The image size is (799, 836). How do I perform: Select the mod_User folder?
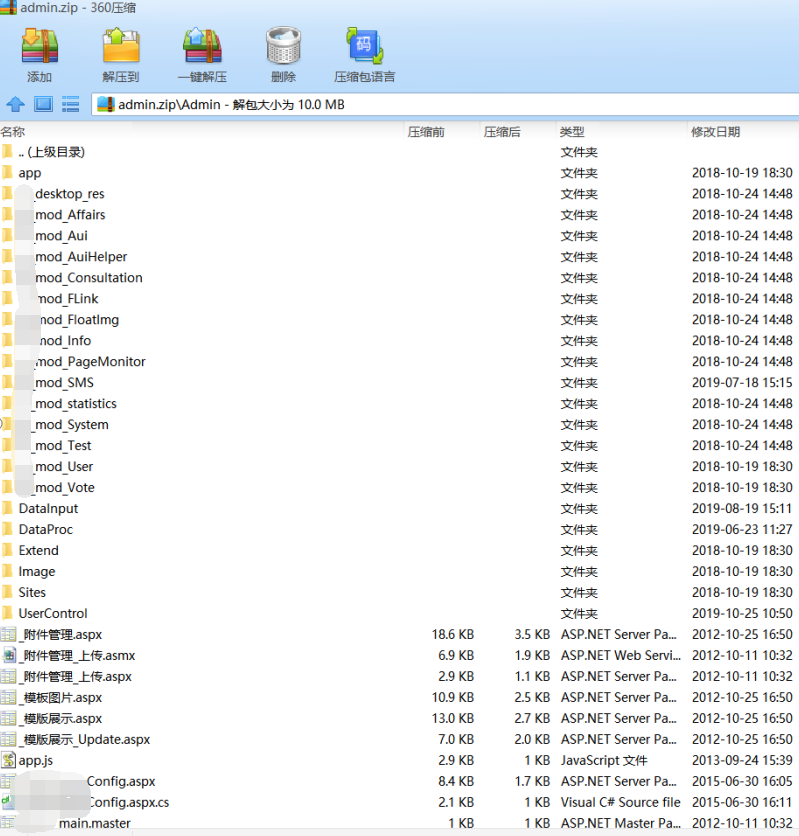[x=63, y=467]
